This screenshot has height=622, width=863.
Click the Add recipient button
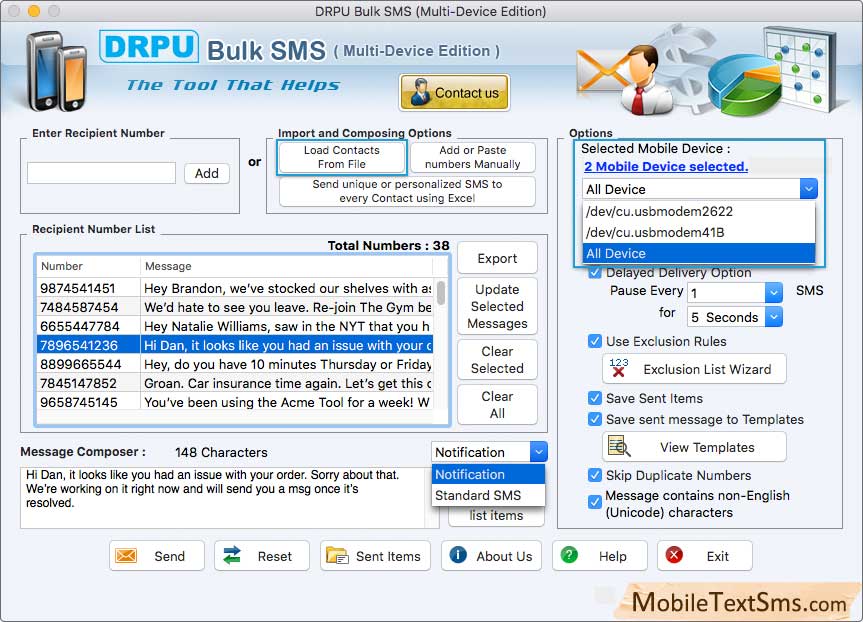(x=207, y=173)
